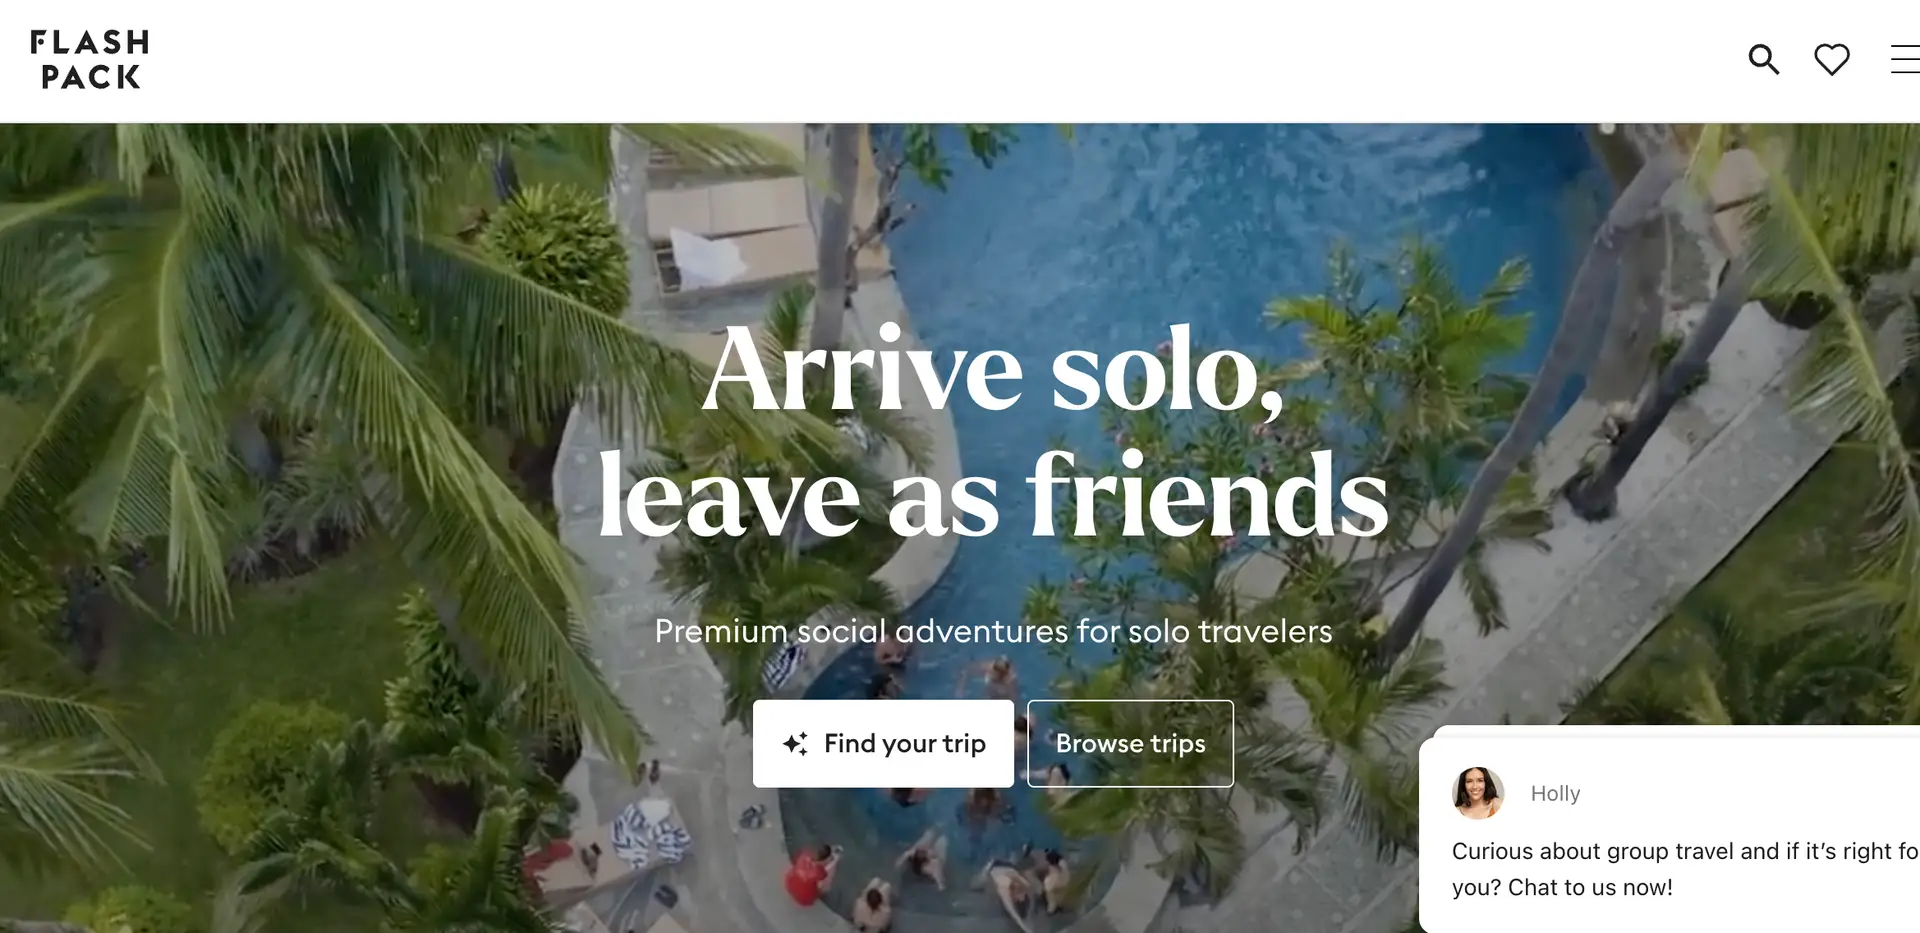Viewport: 1920px width, 933px height.
Task: Click the 'leave as friends' headline line
Action: point(993,495)
